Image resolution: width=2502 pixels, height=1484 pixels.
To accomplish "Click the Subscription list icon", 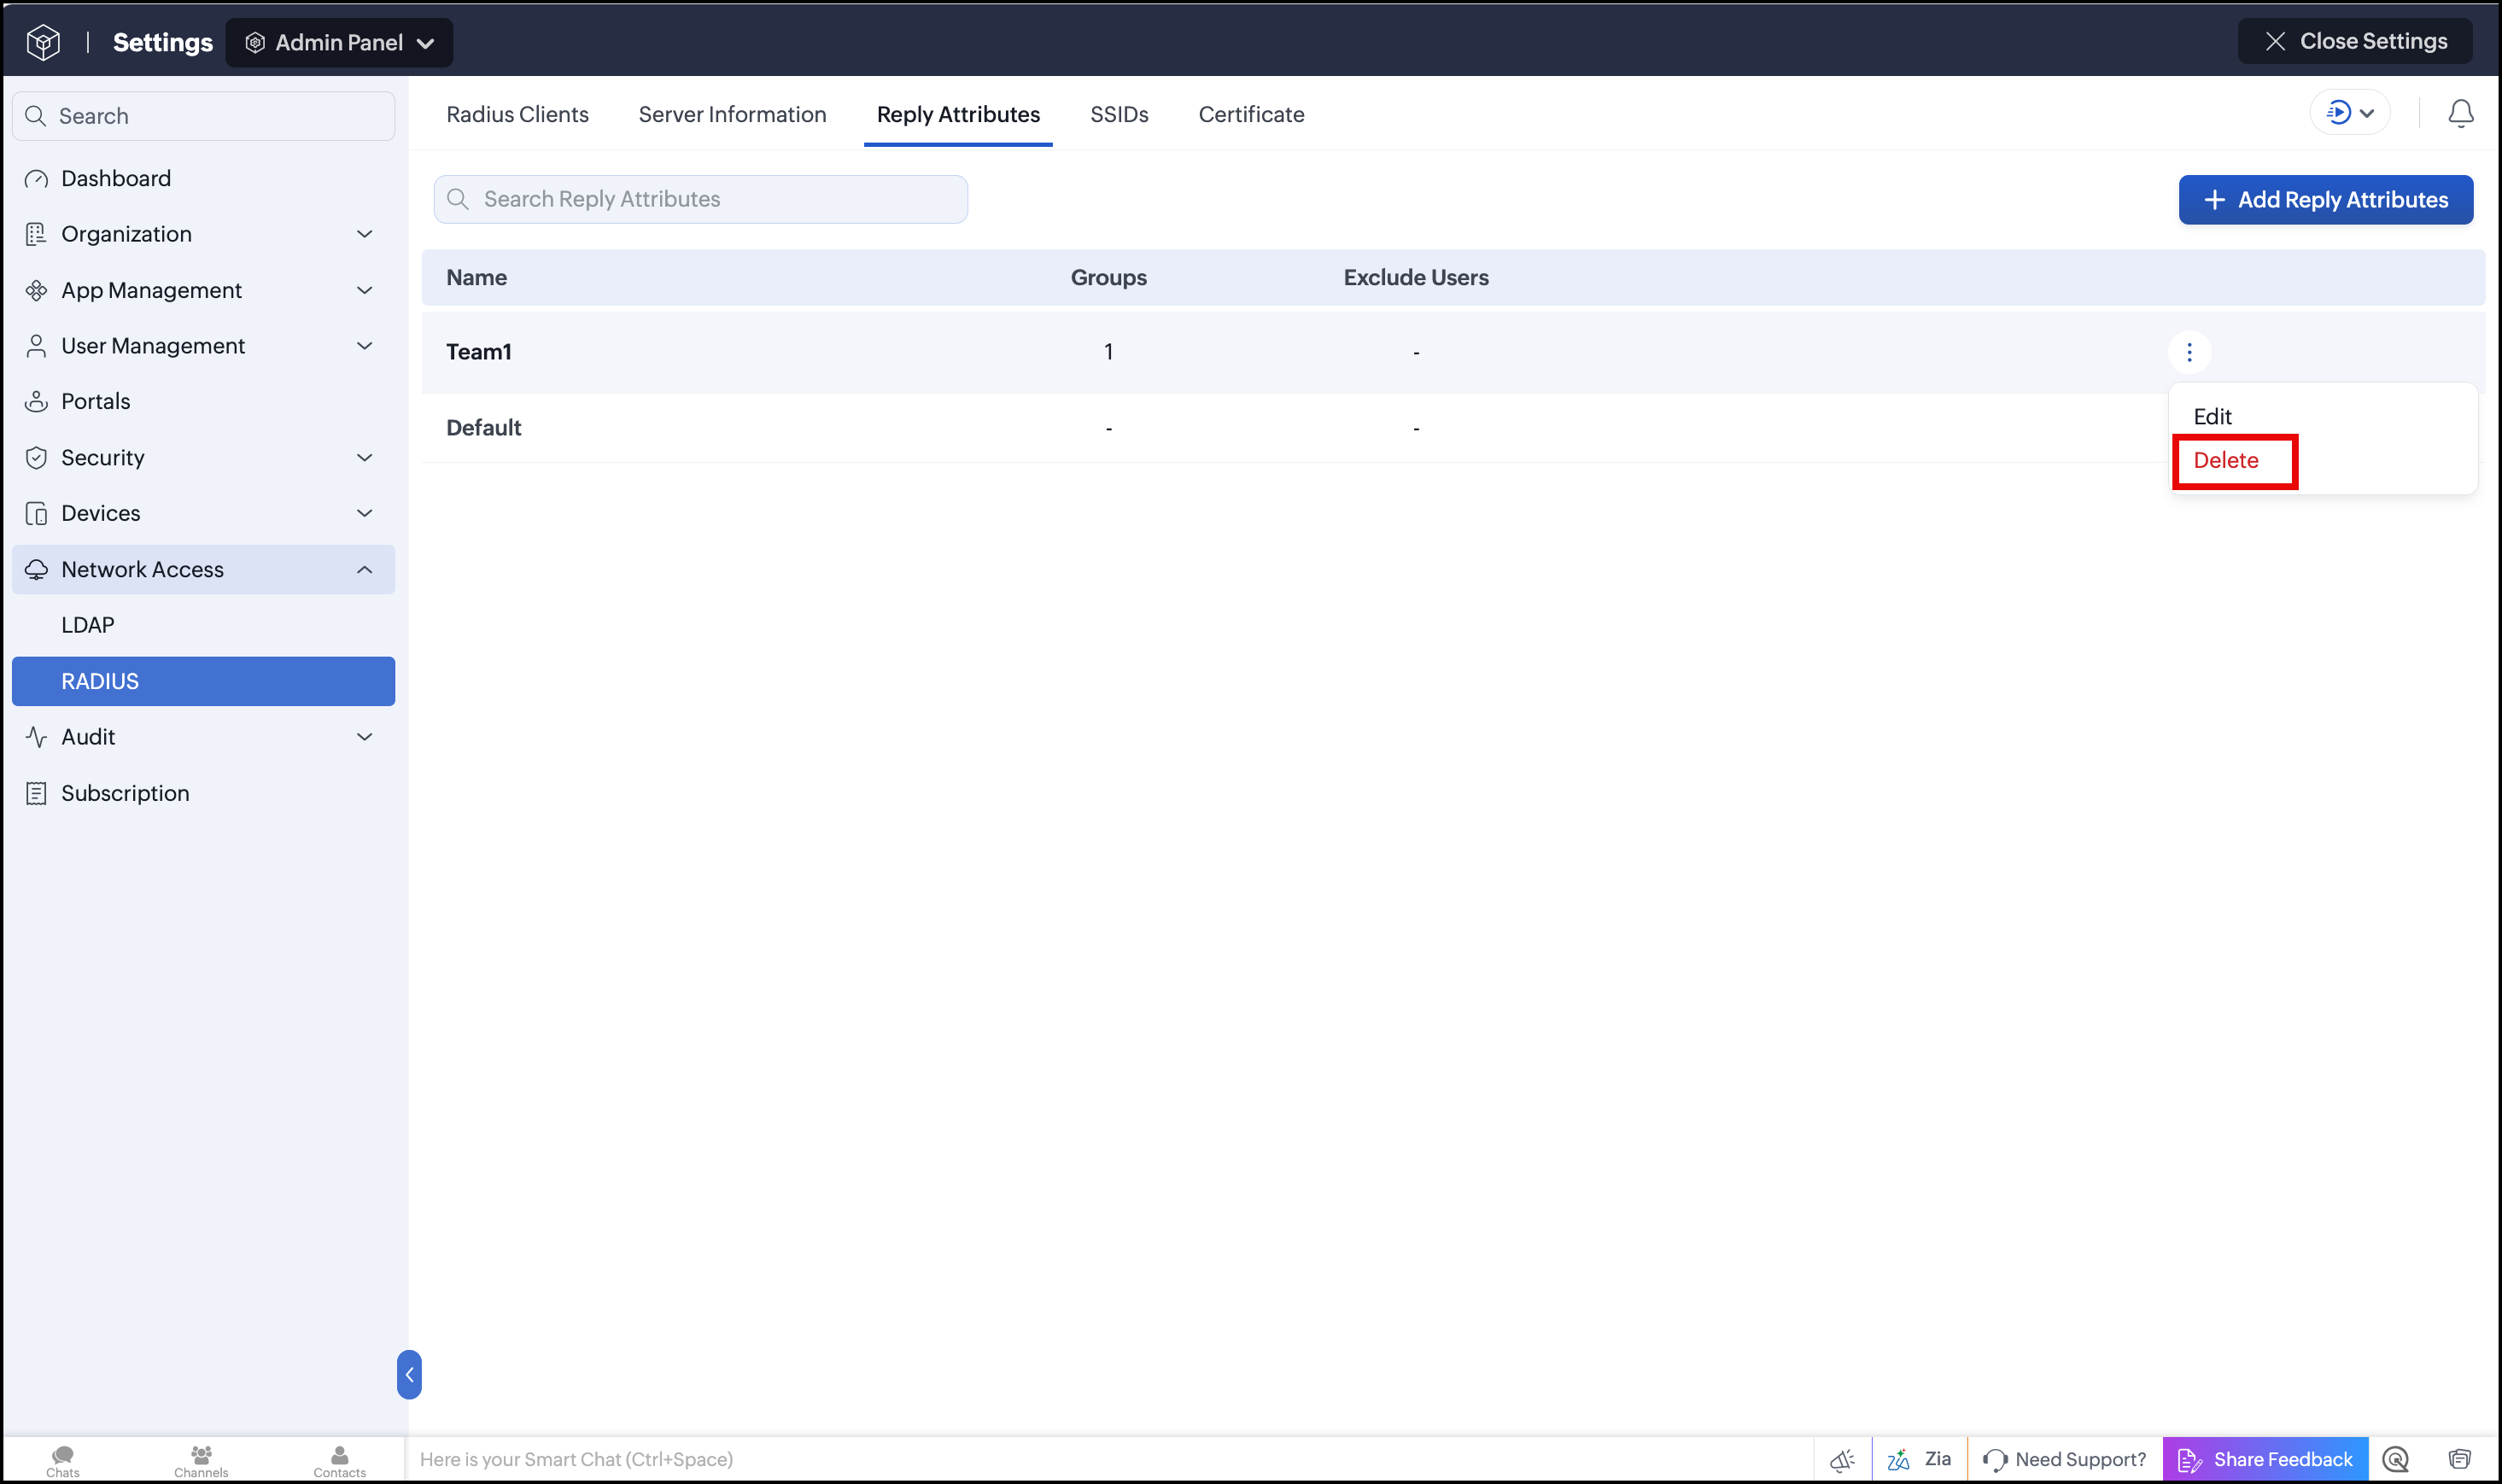I will [x=36, y=793].
